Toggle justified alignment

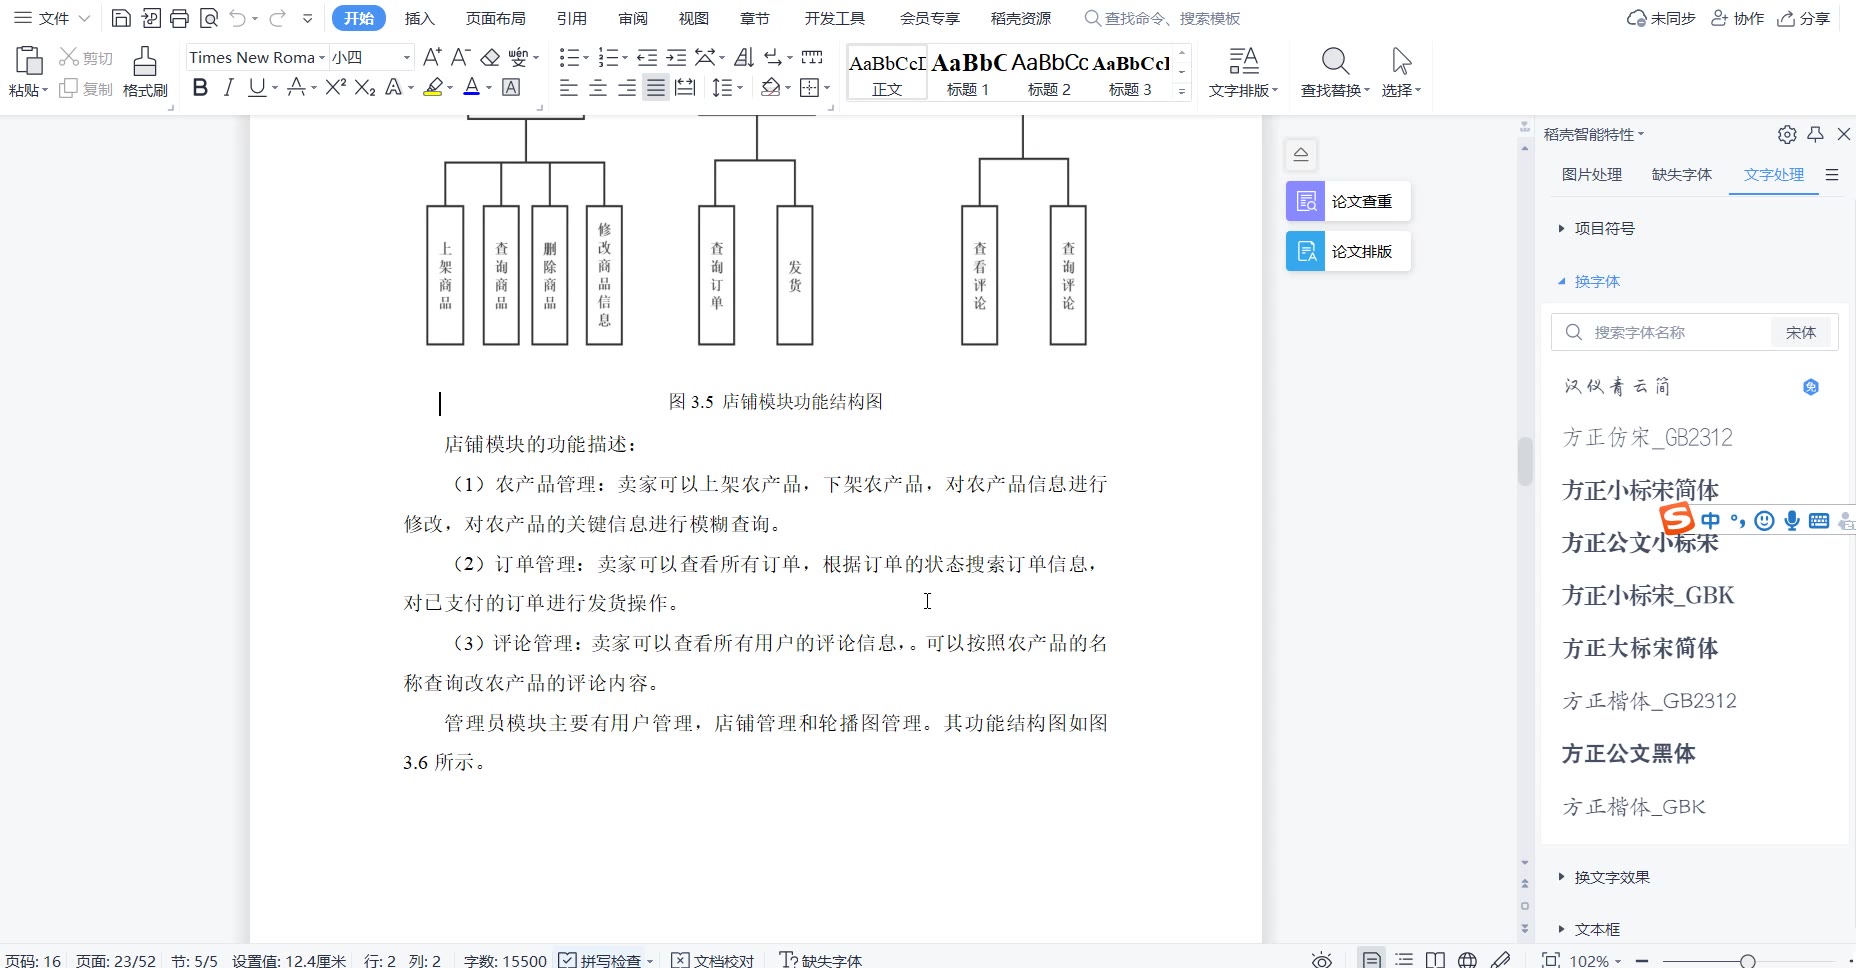tap(656, 88)
